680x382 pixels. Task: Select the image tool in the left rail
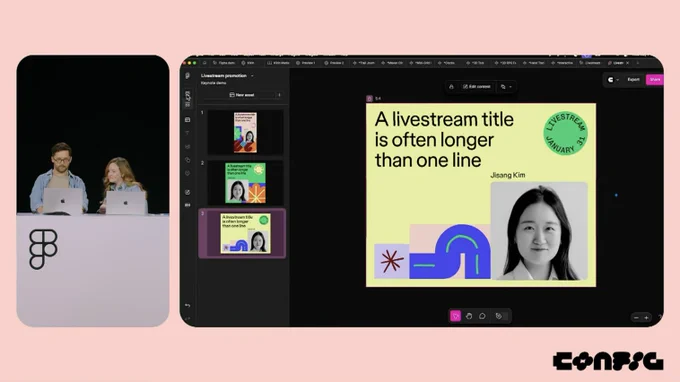tap(187, 147)
